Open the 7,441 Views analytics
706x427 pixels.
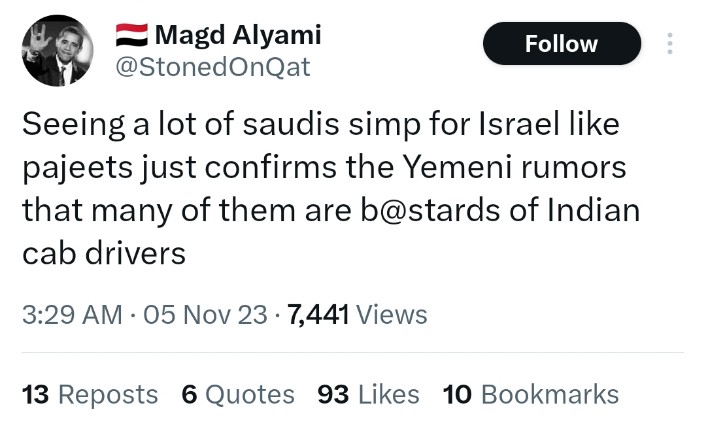[357, 315]
